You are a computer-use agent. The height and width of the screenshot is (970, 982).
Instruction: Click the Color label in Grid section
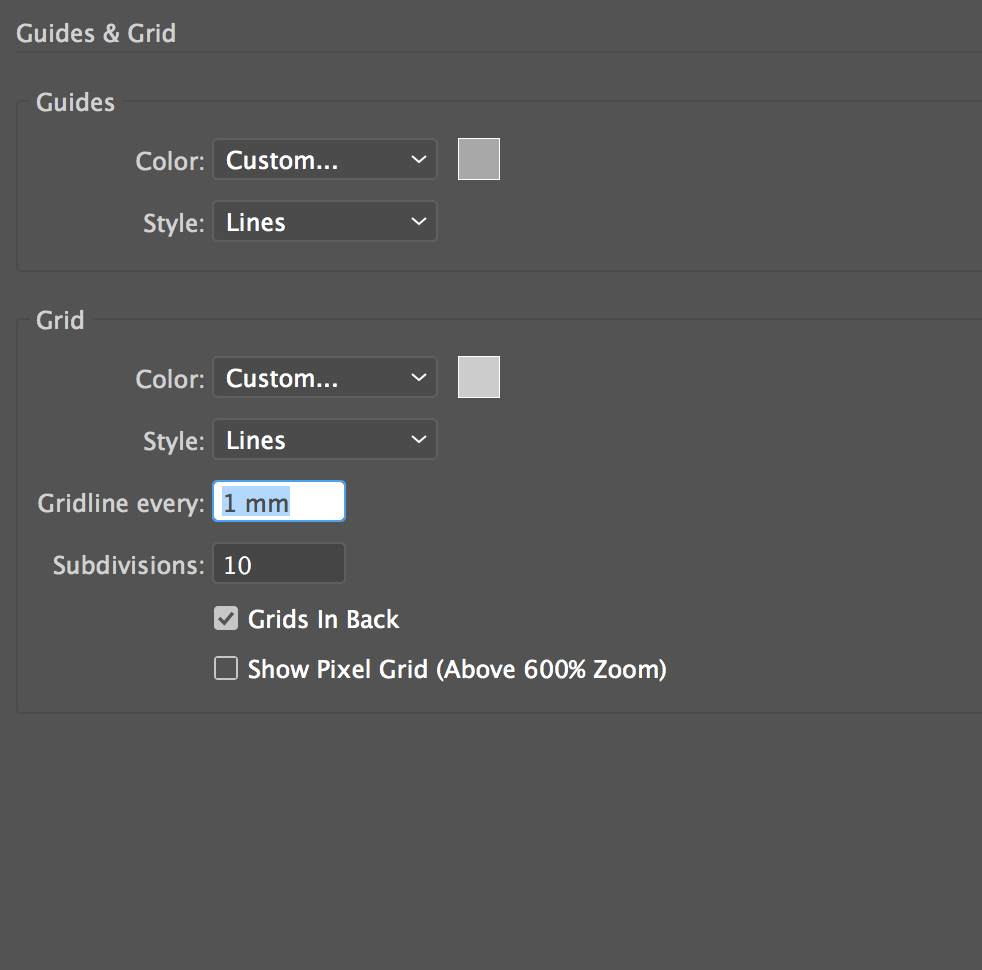(x=170, y=379)
